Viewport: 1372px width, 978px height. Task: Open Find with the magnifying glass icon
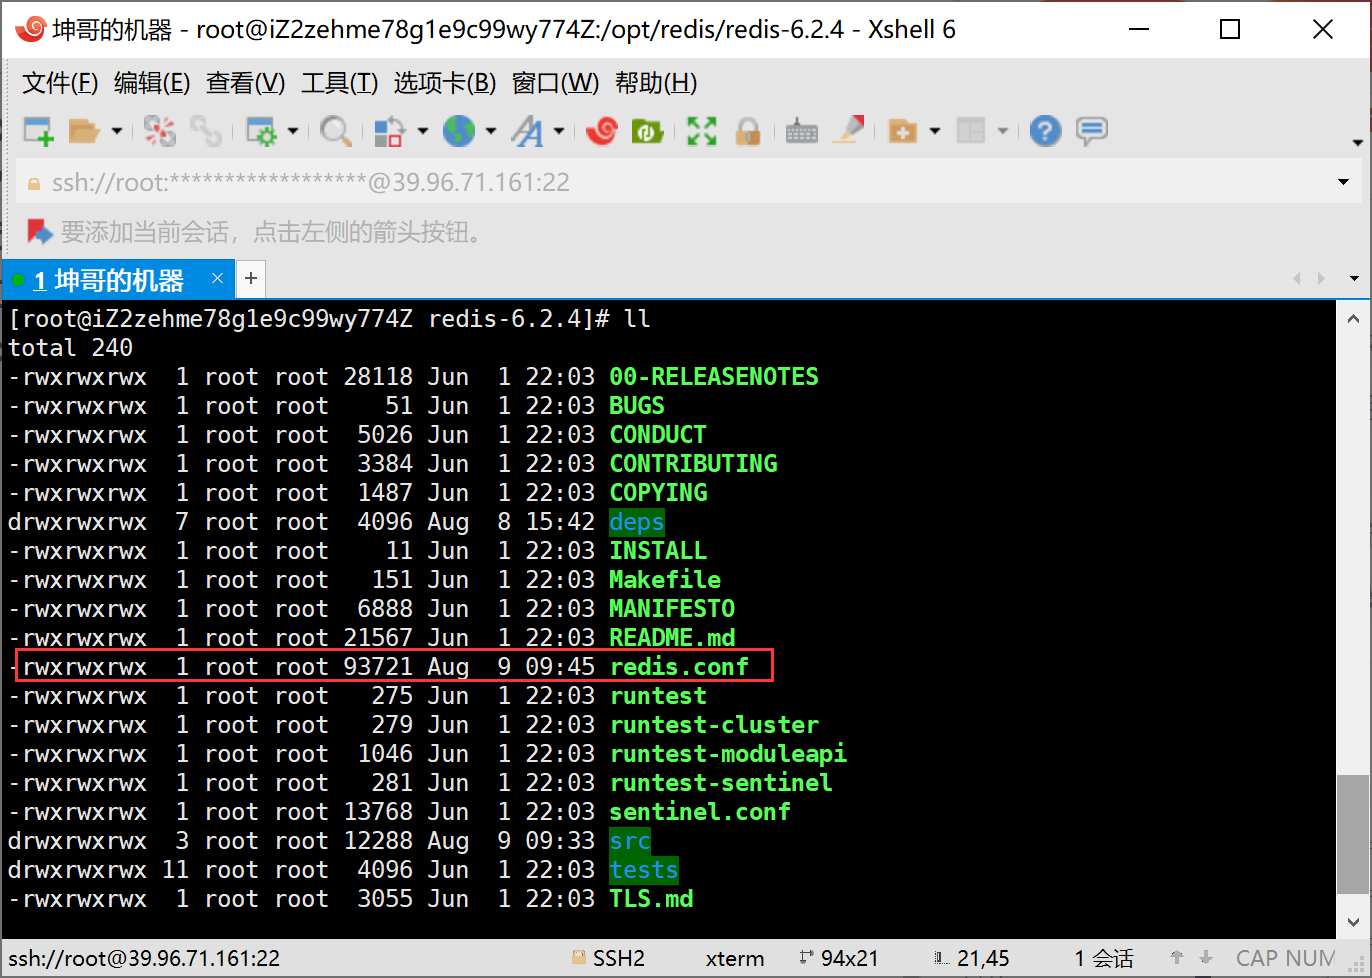coord(335,131)
